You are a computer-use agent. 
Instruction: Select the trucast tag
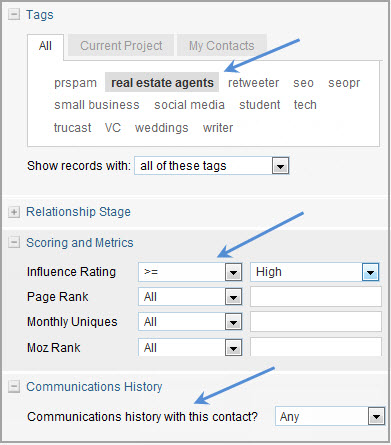[x=73, y=128]
